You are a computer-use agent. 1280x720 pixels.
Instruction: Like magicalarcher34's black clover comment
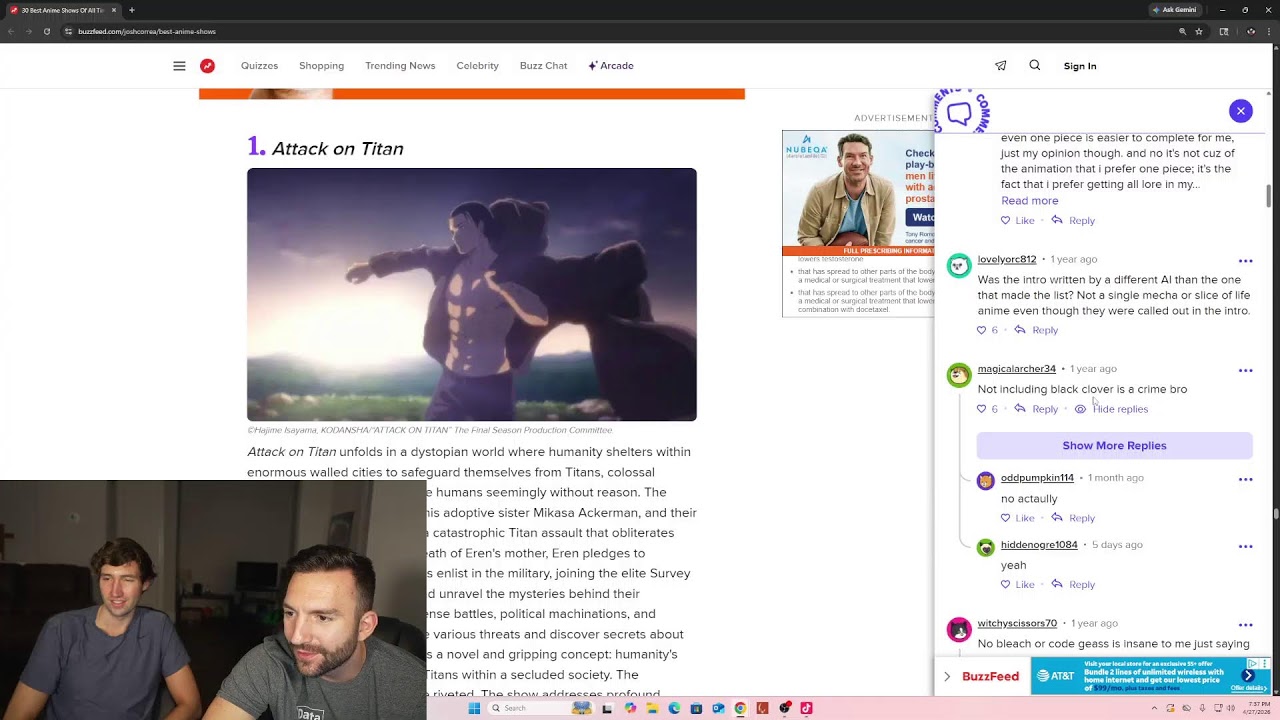pos(988,409)
